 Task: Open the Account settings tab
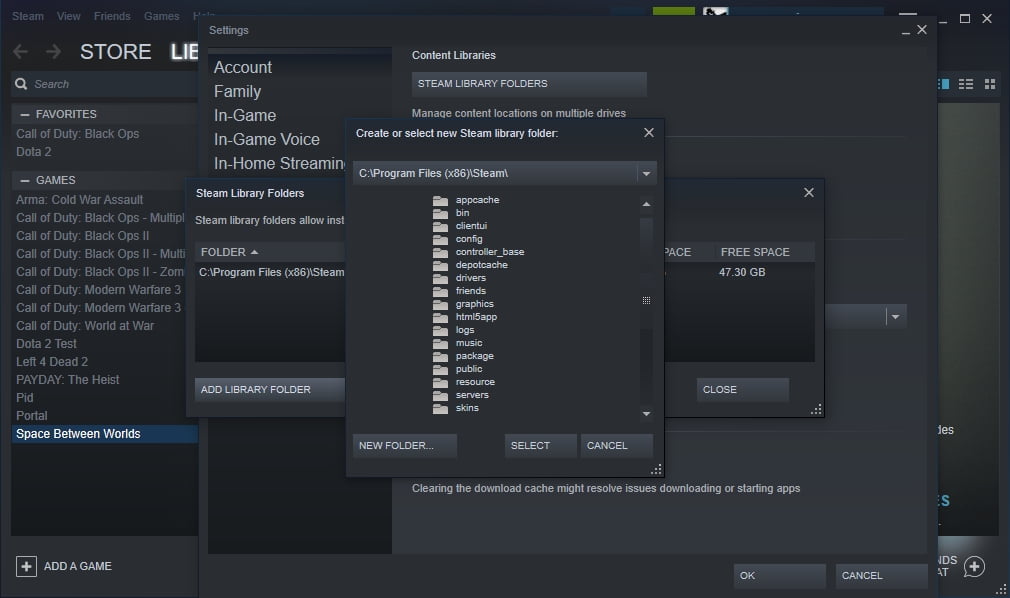pos(243,67)
